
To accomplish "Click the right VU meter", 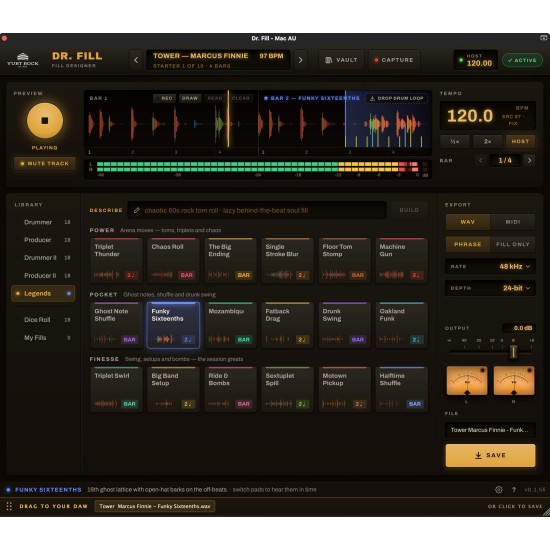I will tap(514, 381).
